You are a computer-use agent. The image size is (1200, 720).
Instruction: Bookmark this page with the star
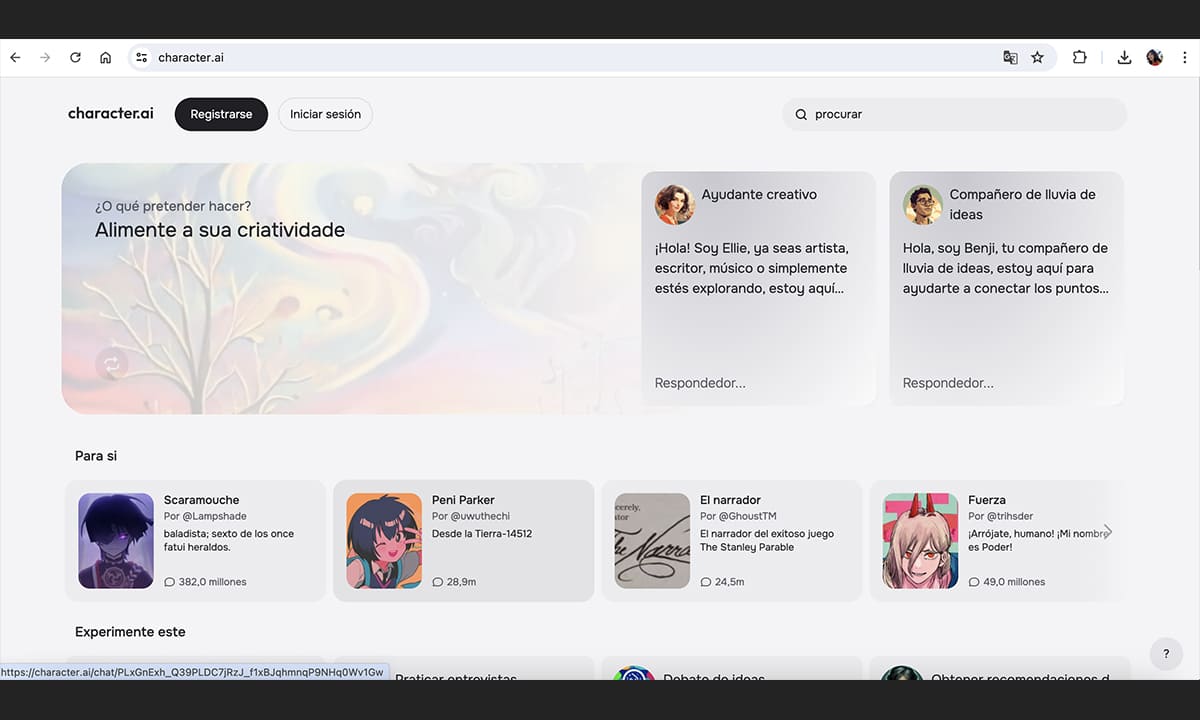(x=1037, y=58)
